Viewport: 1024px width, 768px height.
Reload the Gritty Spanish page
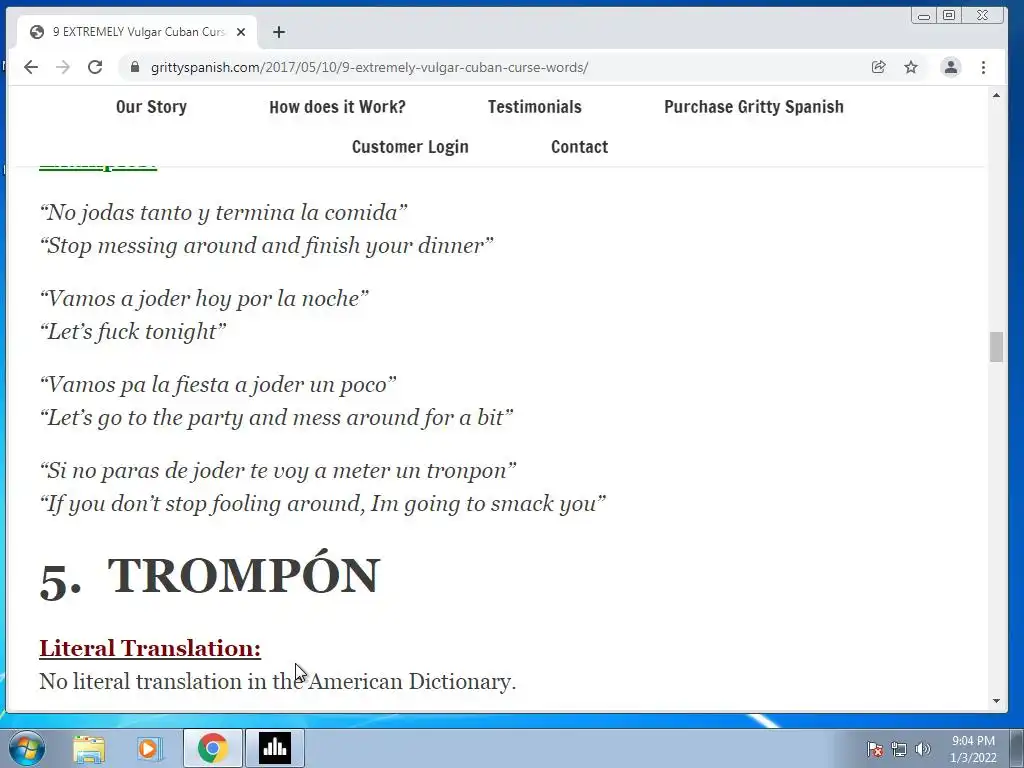click(95, 67)
